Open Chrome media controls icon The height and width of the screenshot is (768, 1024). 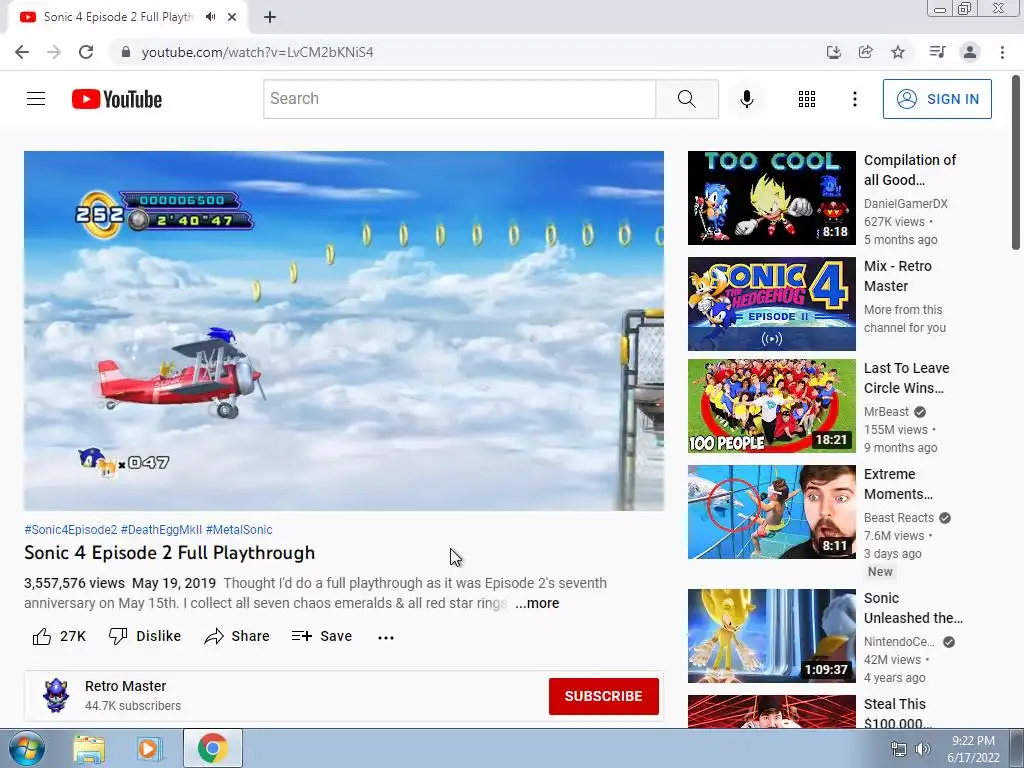coord(937,52)
